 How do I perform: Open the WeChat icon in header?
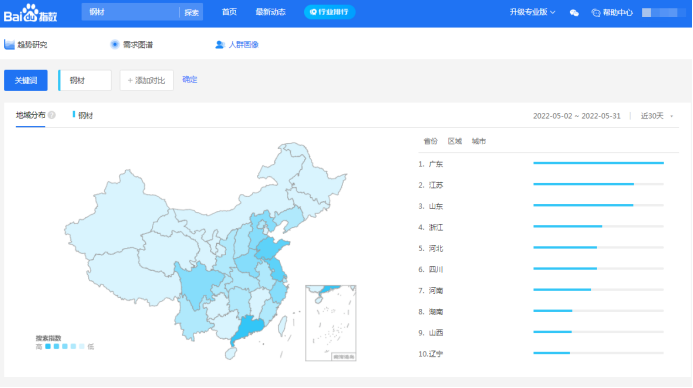[x=574, y=13]
